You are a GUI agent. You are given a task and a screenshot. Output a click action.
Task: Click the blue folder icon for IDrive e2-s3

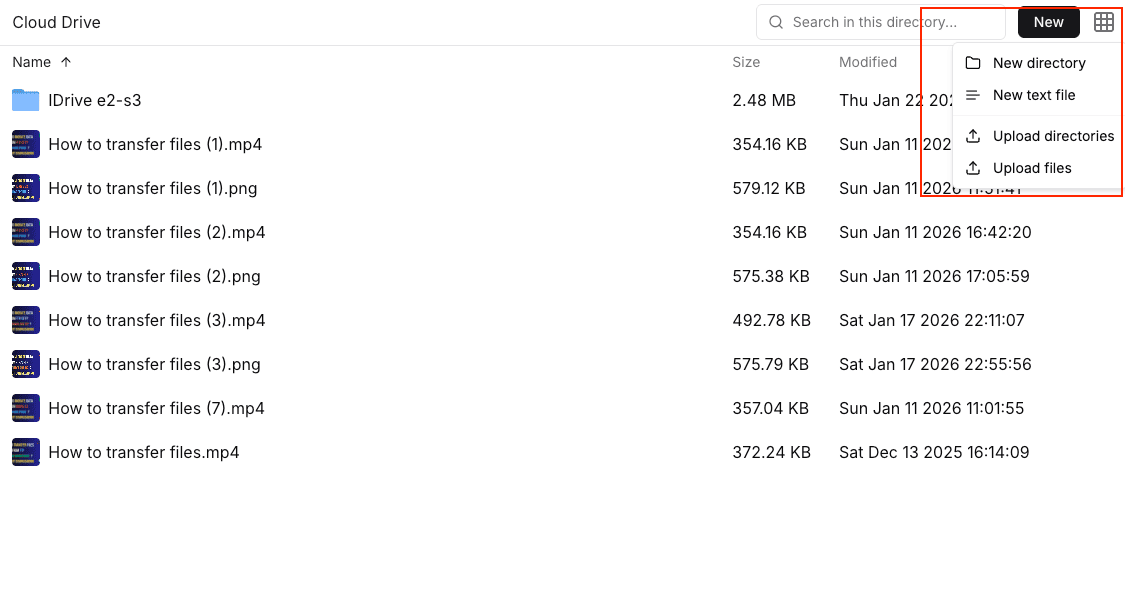[24, 100]
